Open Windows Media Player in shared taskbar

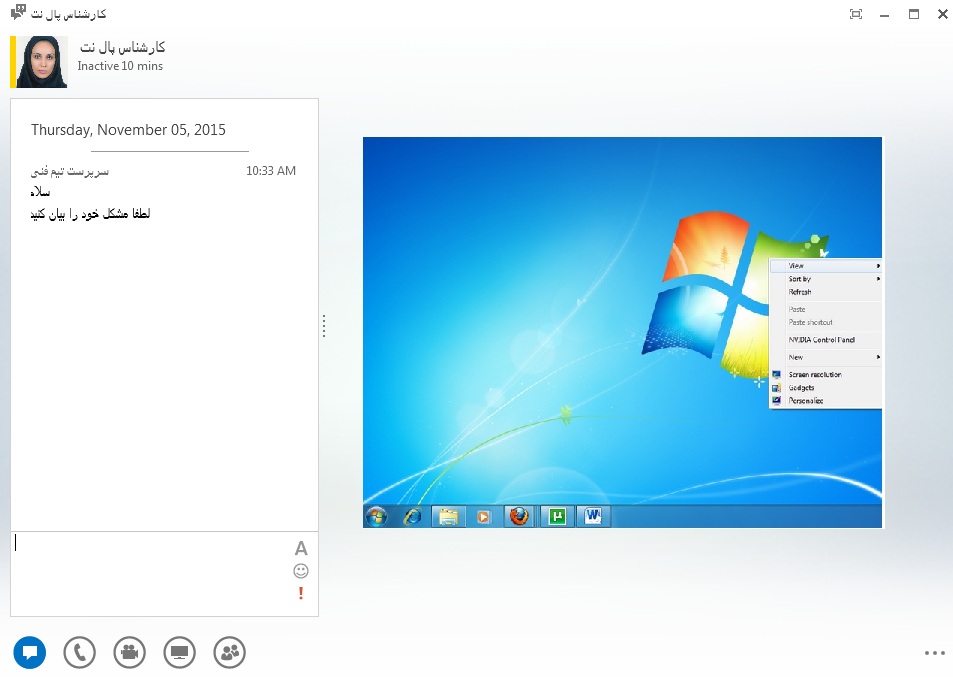[x=483, y=517]
